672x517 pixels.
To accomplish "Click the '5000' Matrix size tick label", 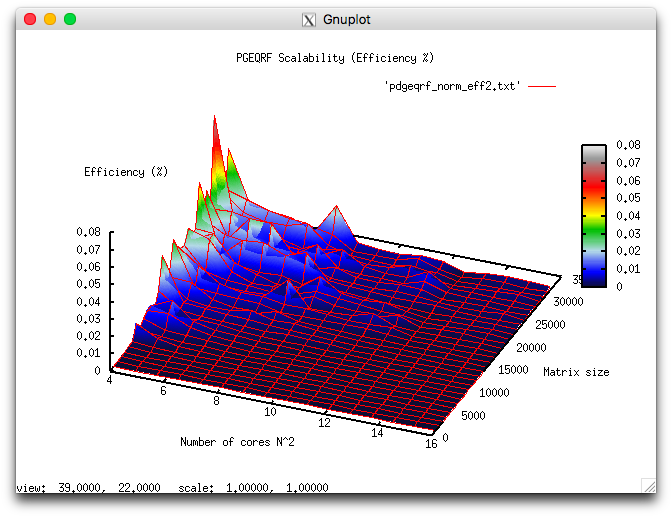I will (x=473, y=415).
